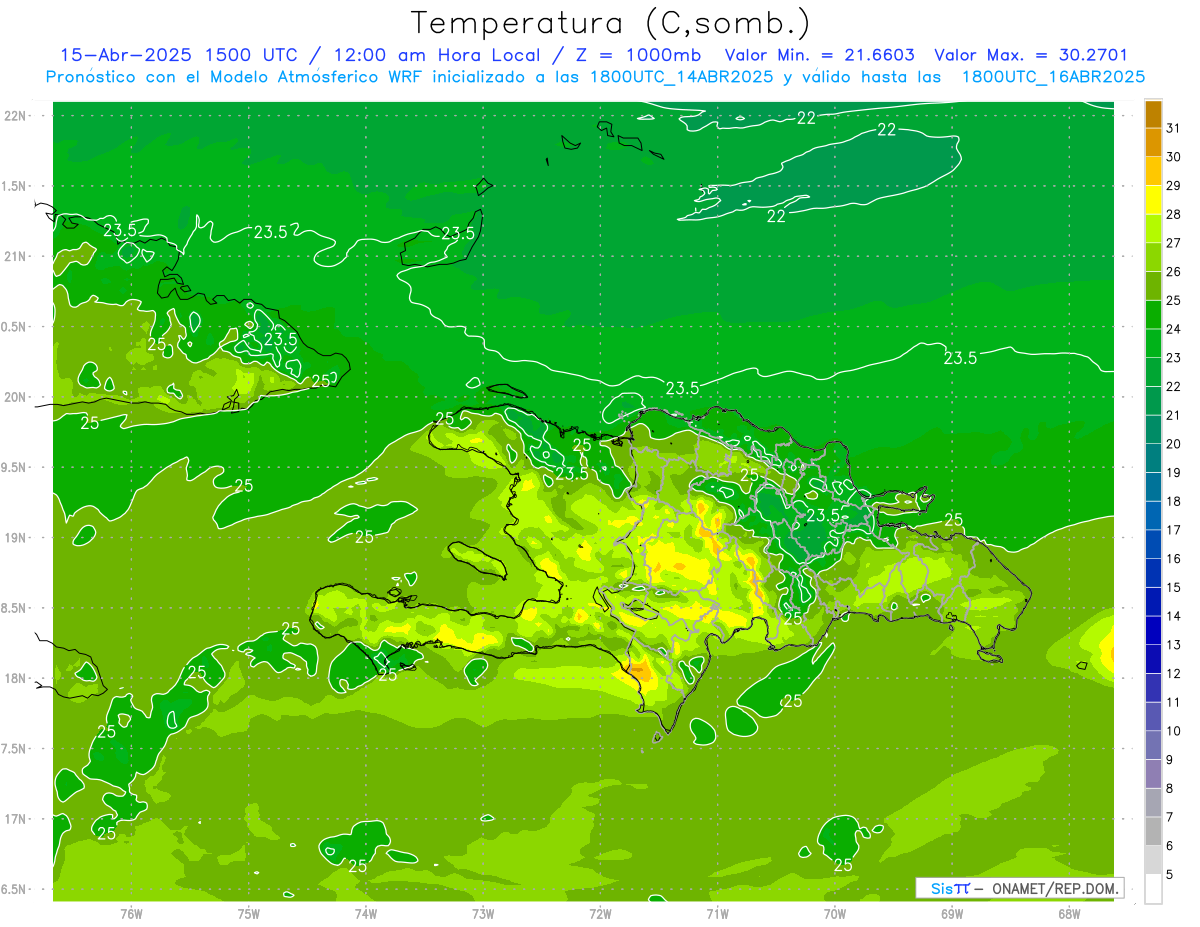1200x927 pixels.
Task: Click the '73W' longitude axis label
Action: coord(483,914)
